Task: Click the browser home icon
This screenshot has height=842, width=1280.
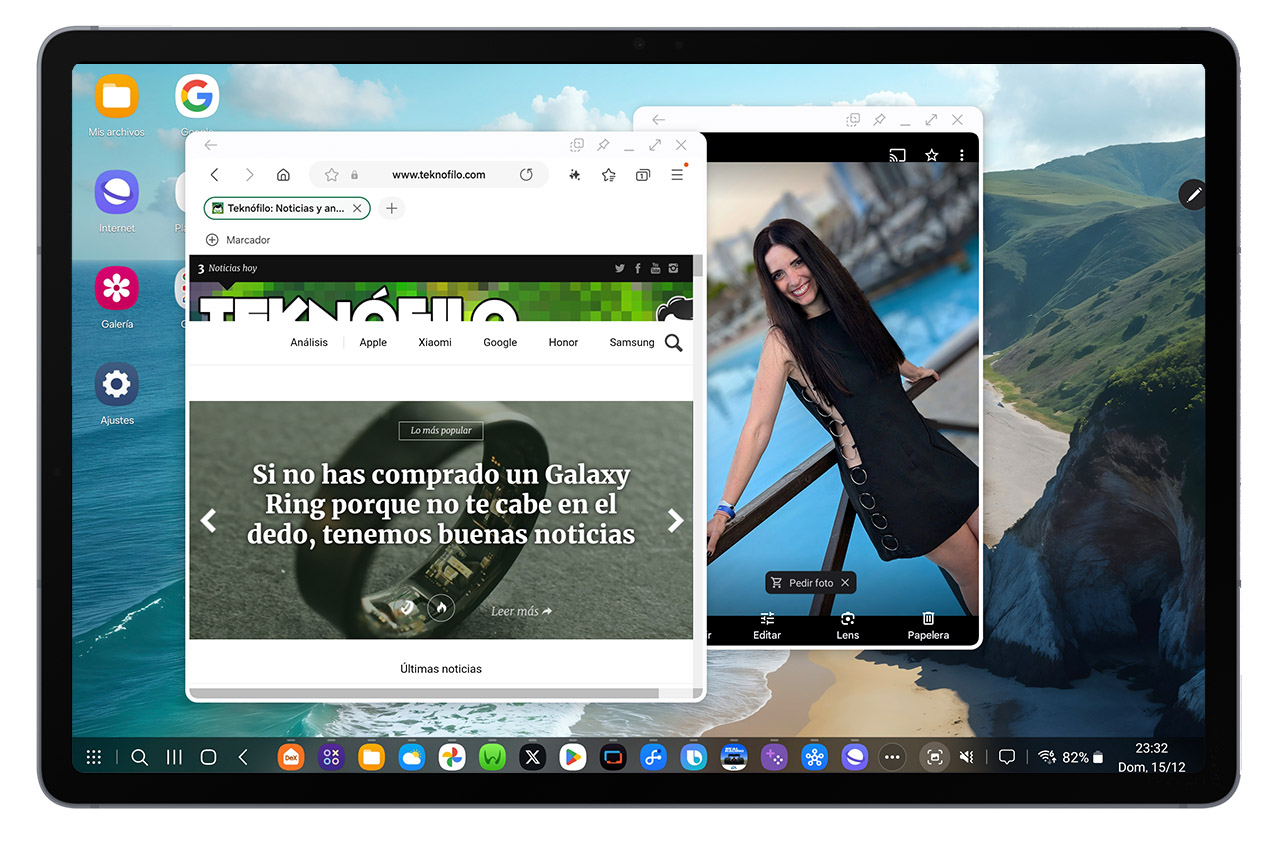Action: 283,175
